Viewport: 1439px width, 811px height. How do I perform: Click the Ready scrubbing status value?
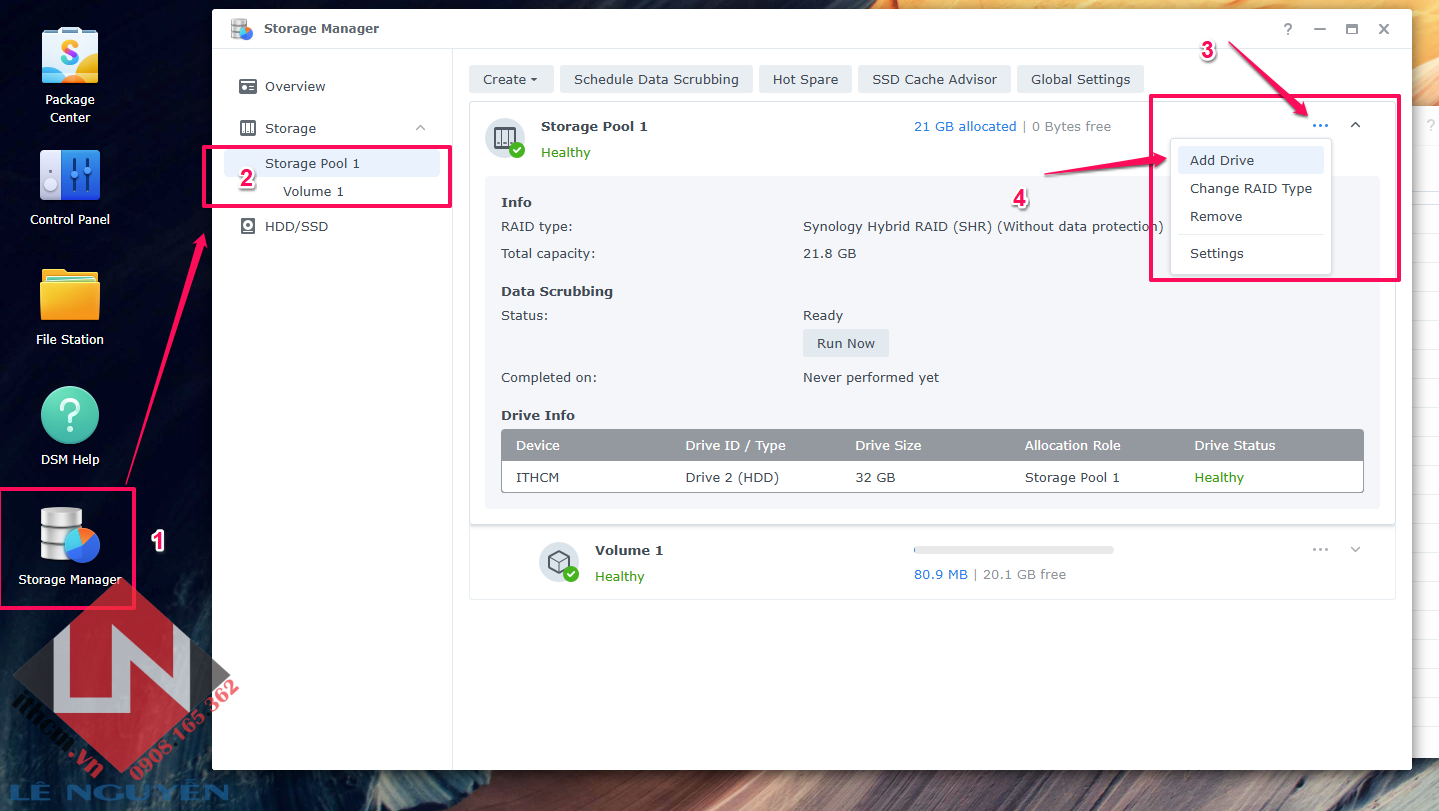(823, 316)
